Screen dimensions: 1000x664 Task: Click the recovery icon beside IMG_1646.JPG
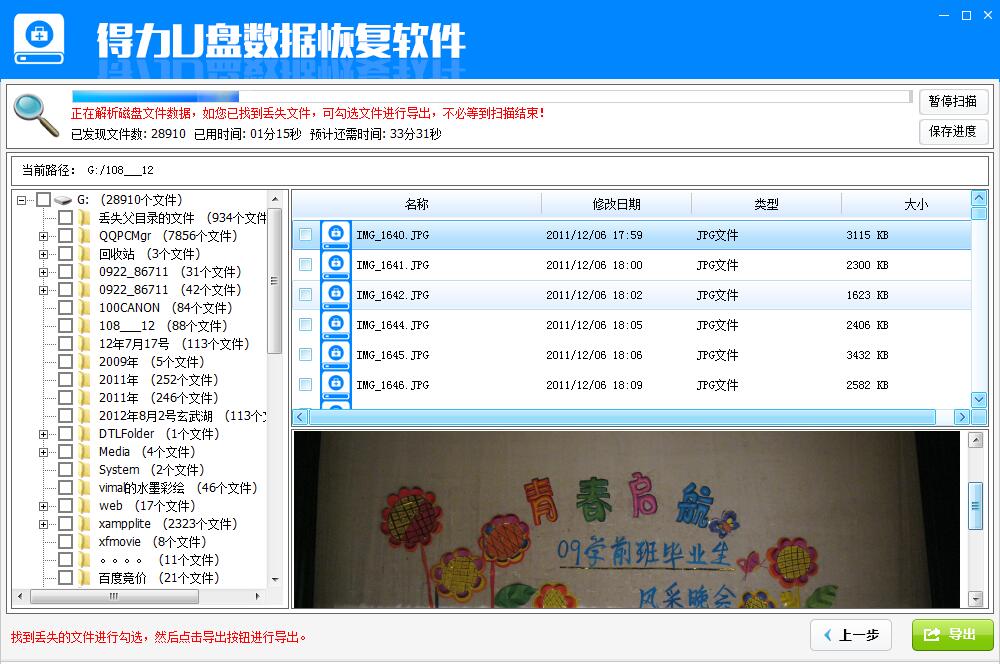click(x=336, y=383)
